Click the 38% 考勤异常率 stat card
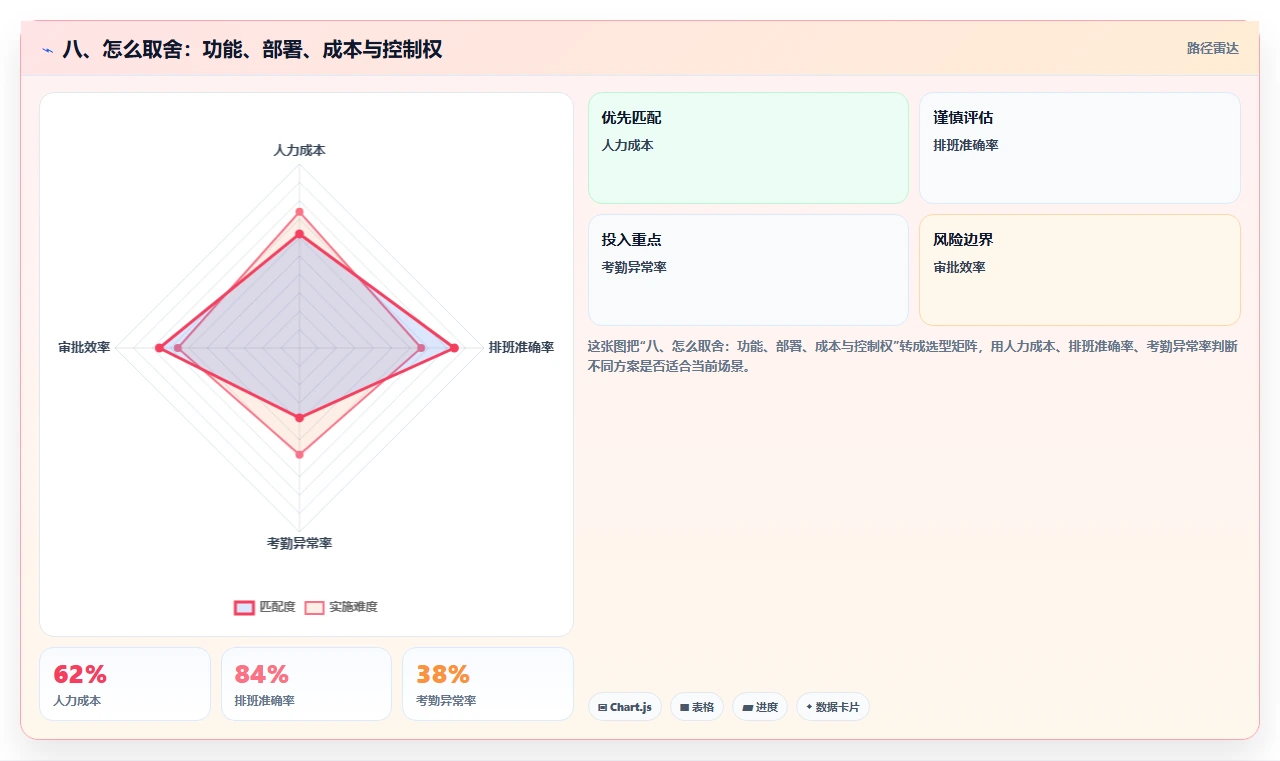The height and width of the screenshot is (761, 1280). (488, 684)
